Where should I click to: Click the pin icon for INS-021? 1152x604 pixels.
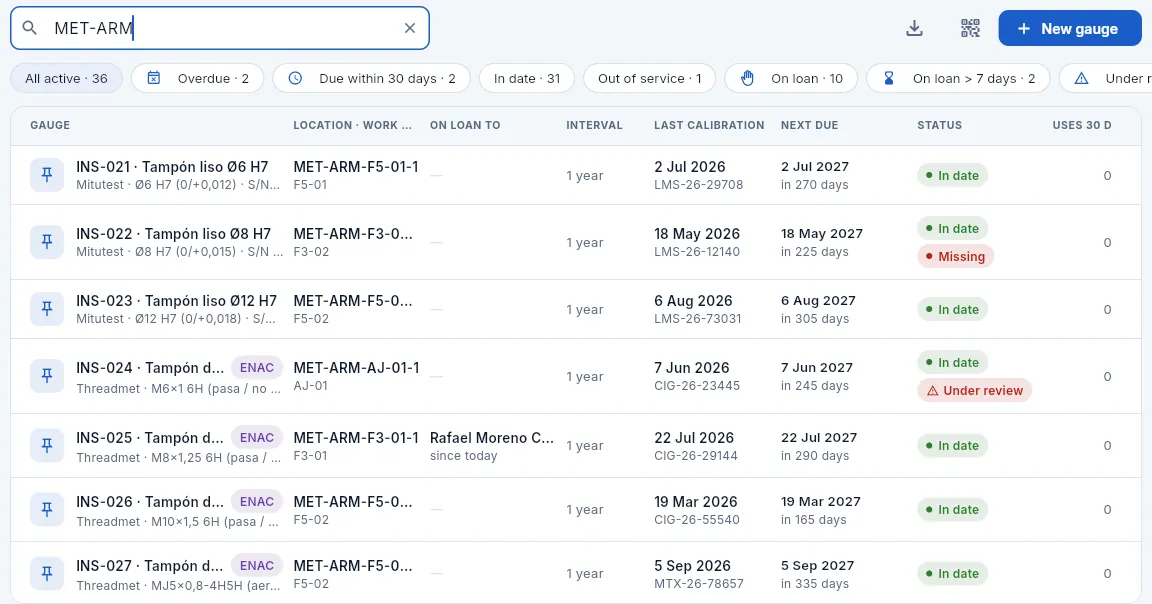(47, 175)
